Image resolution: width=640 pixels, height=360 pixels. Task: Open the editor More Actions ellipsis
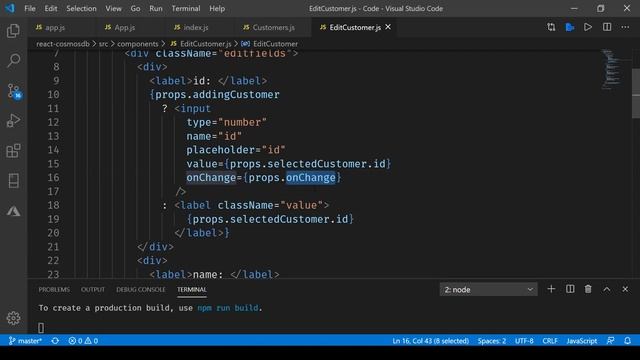(x=625, y=27)
